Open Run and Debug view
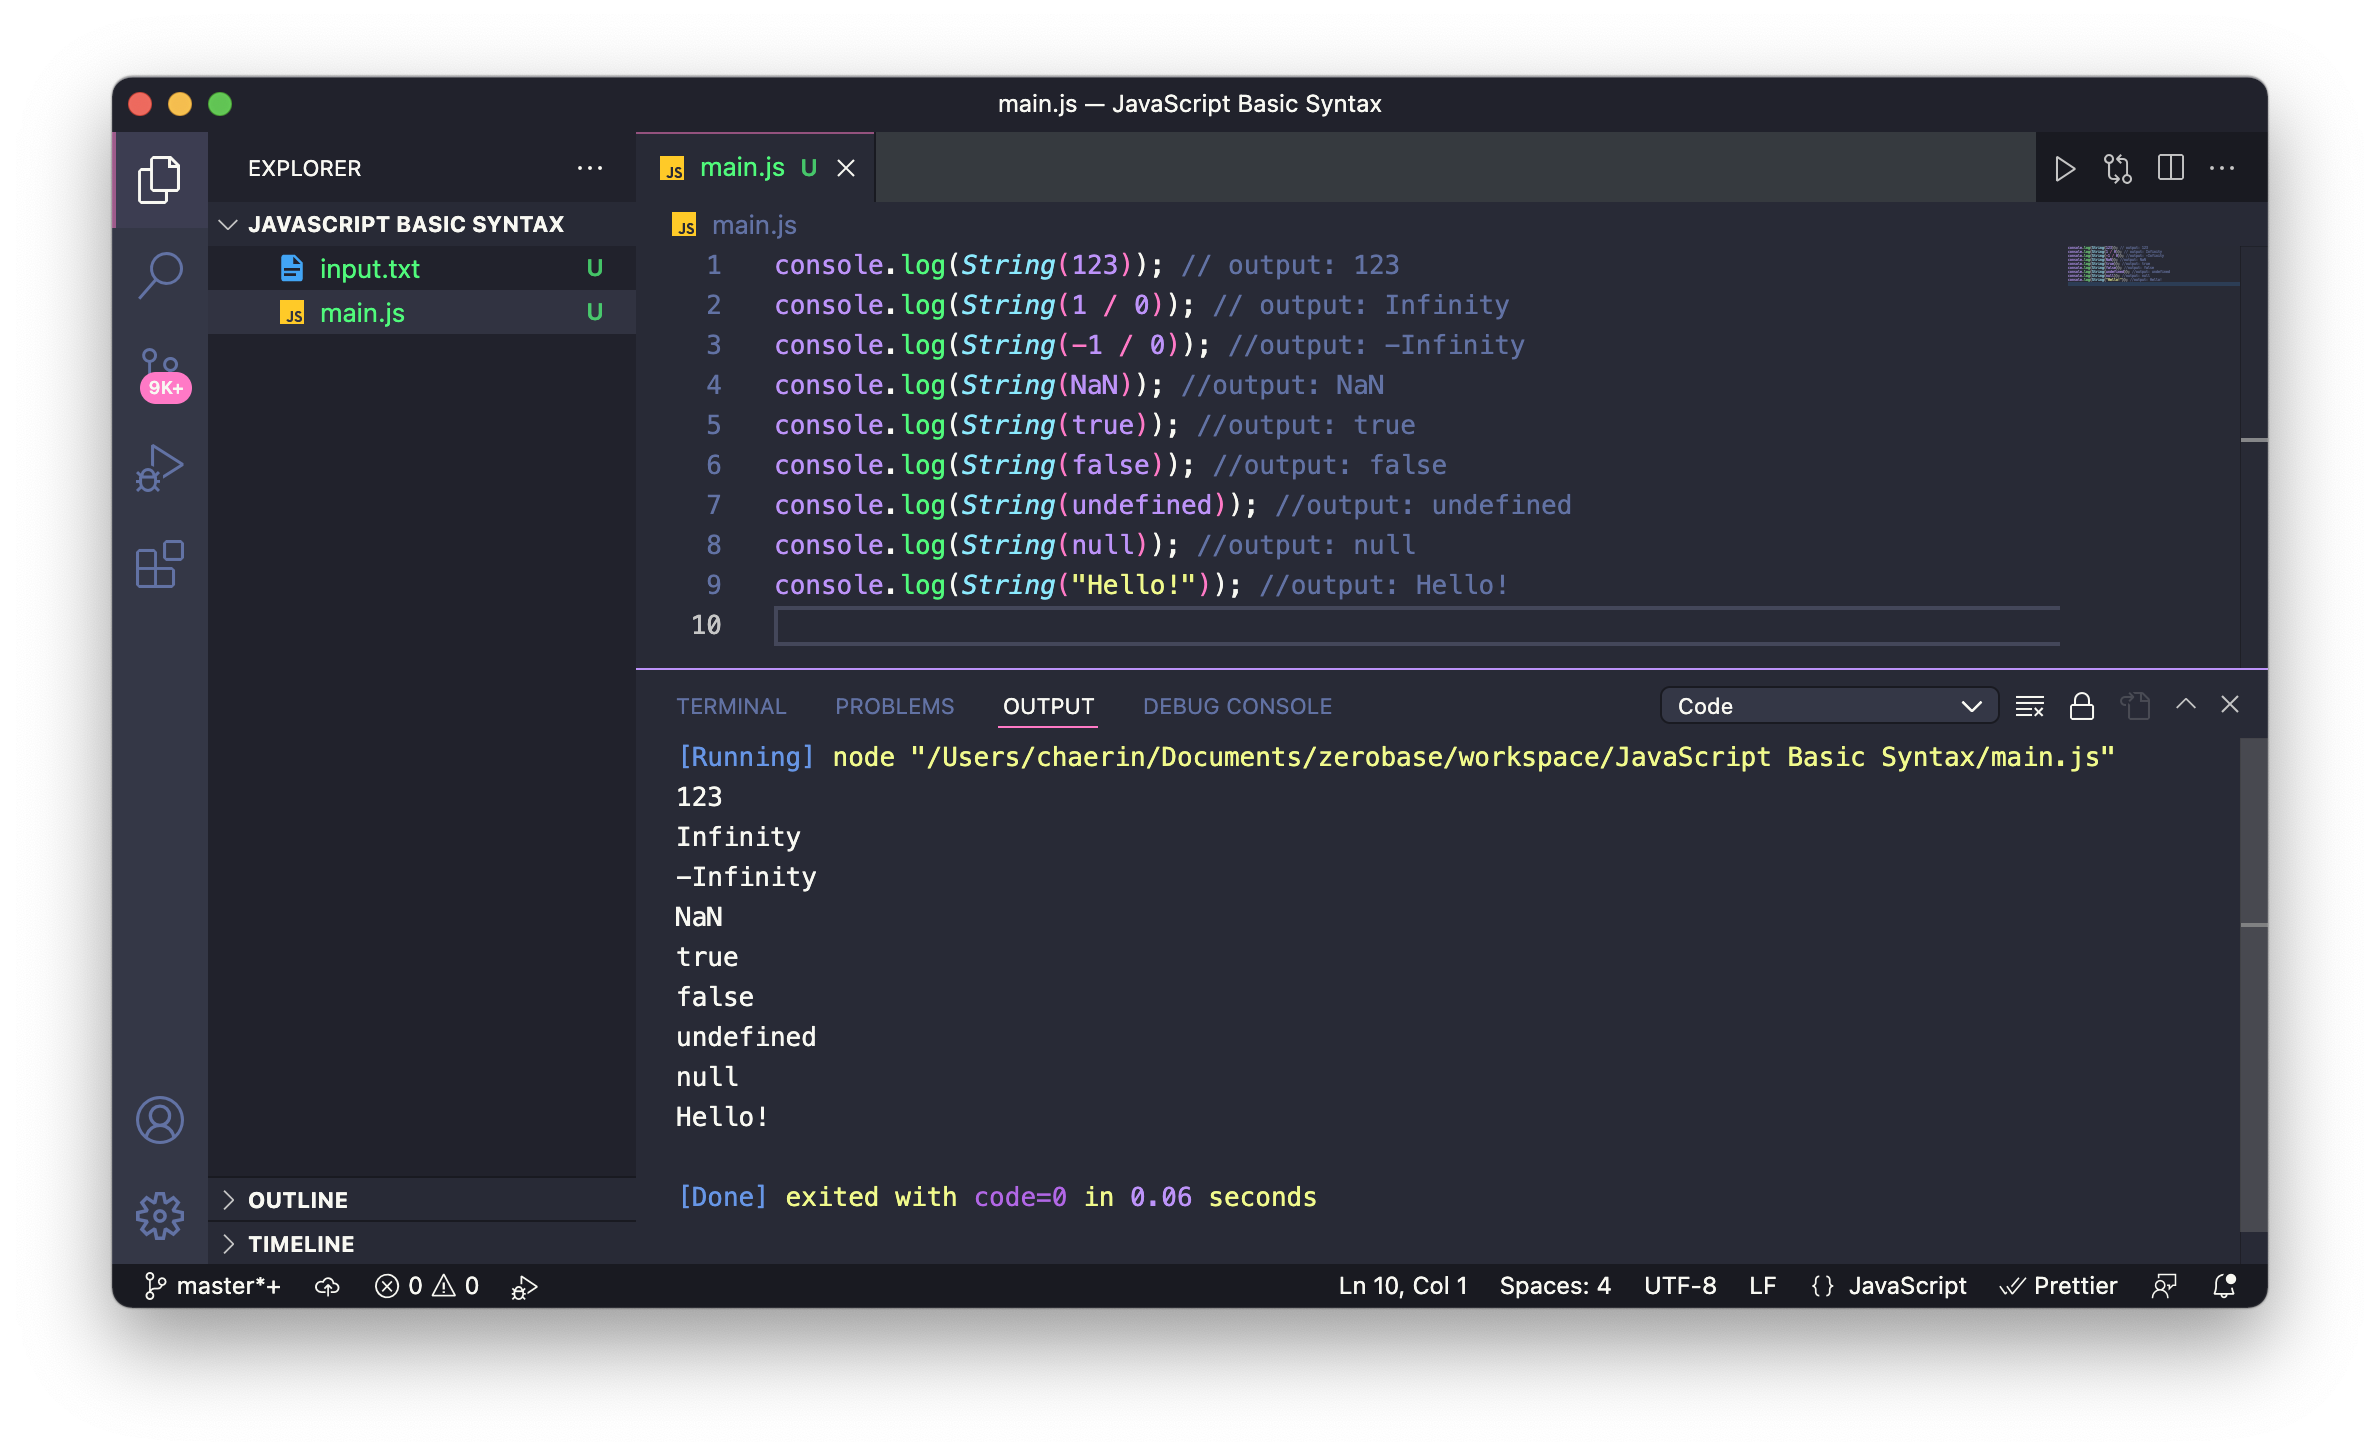Image resolution: width=2380 pixels, height=1456 pixels. (x=160, y=468)
